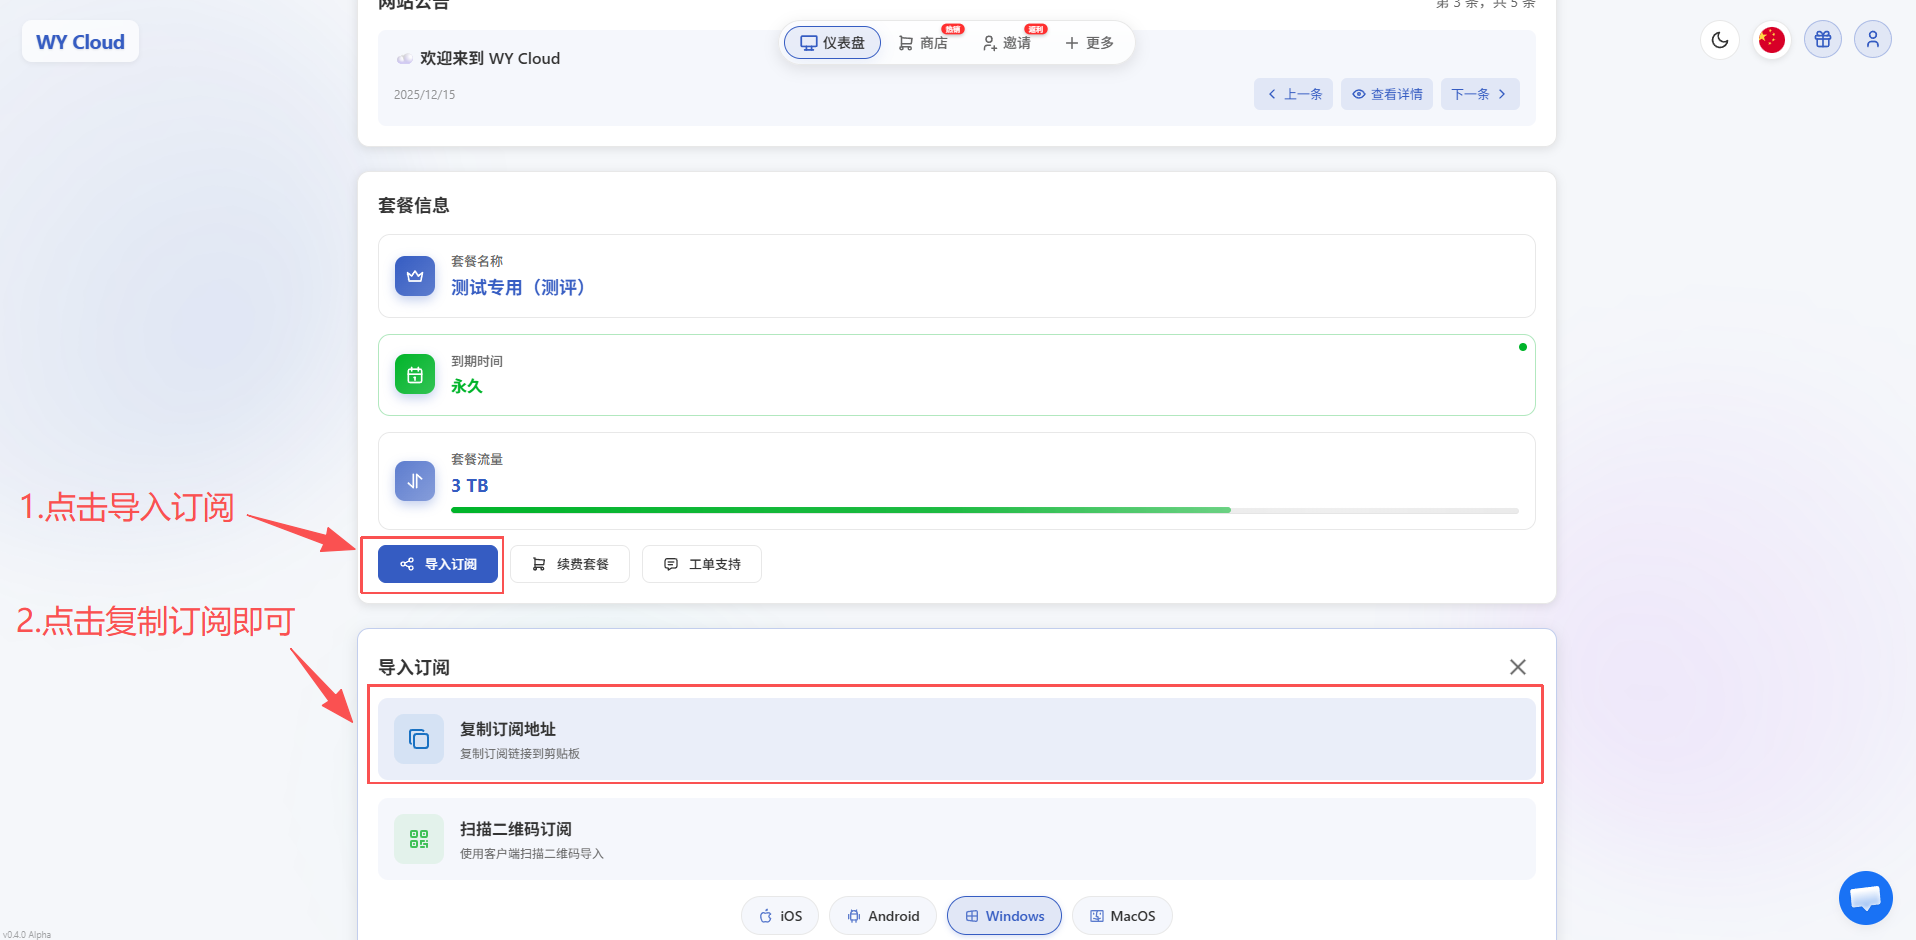Image resolution: width=1916 pixels, height=940 pixels.
Task: Expand the 更多 menu
Action: click(1089, 43)
